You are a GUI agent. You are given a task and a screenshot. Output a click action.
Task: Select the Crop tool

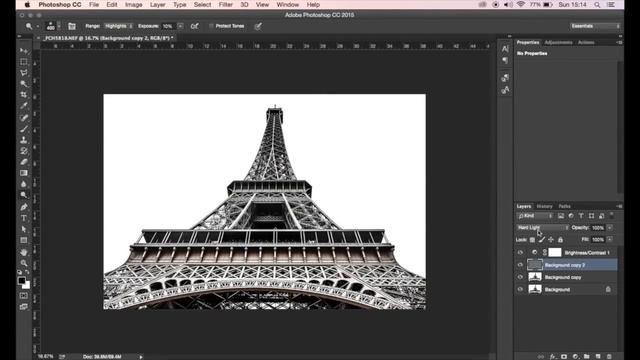(x=24, y=95)
